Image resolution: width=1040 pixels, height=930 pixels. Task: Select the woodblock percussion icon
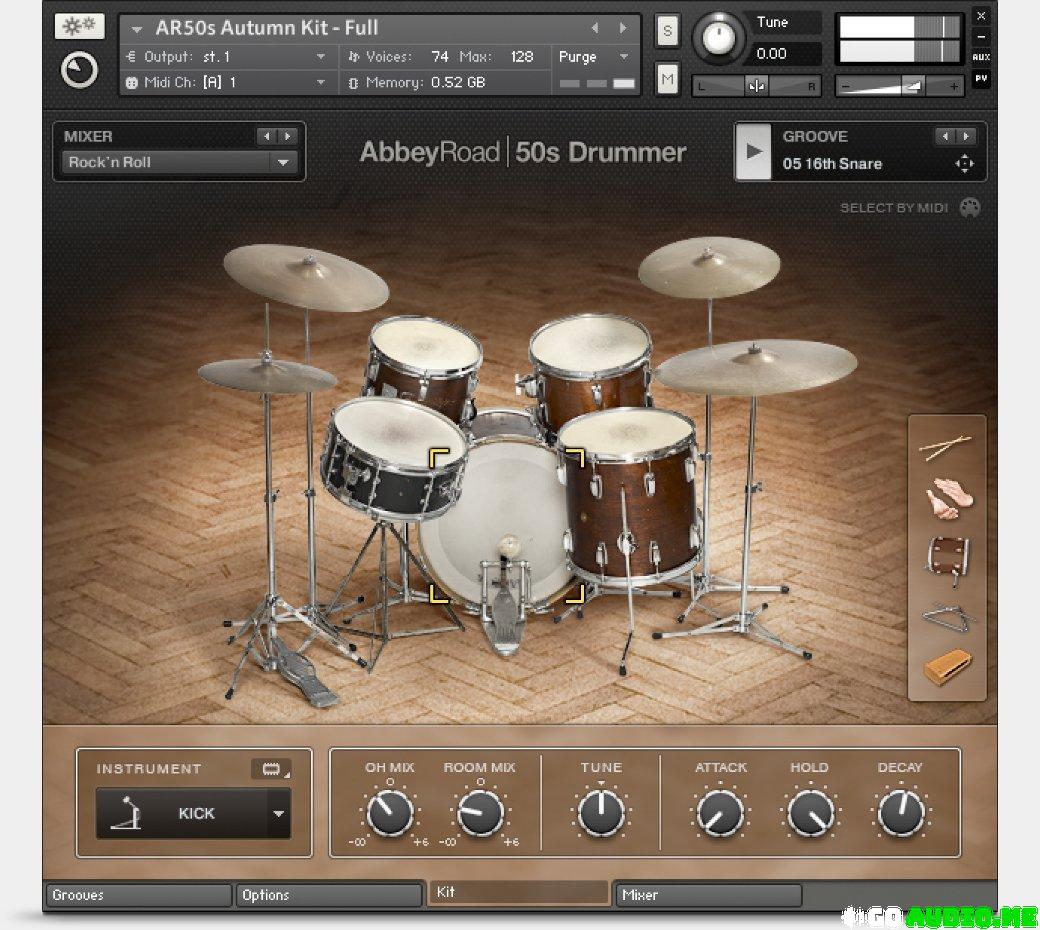[945, 667]
